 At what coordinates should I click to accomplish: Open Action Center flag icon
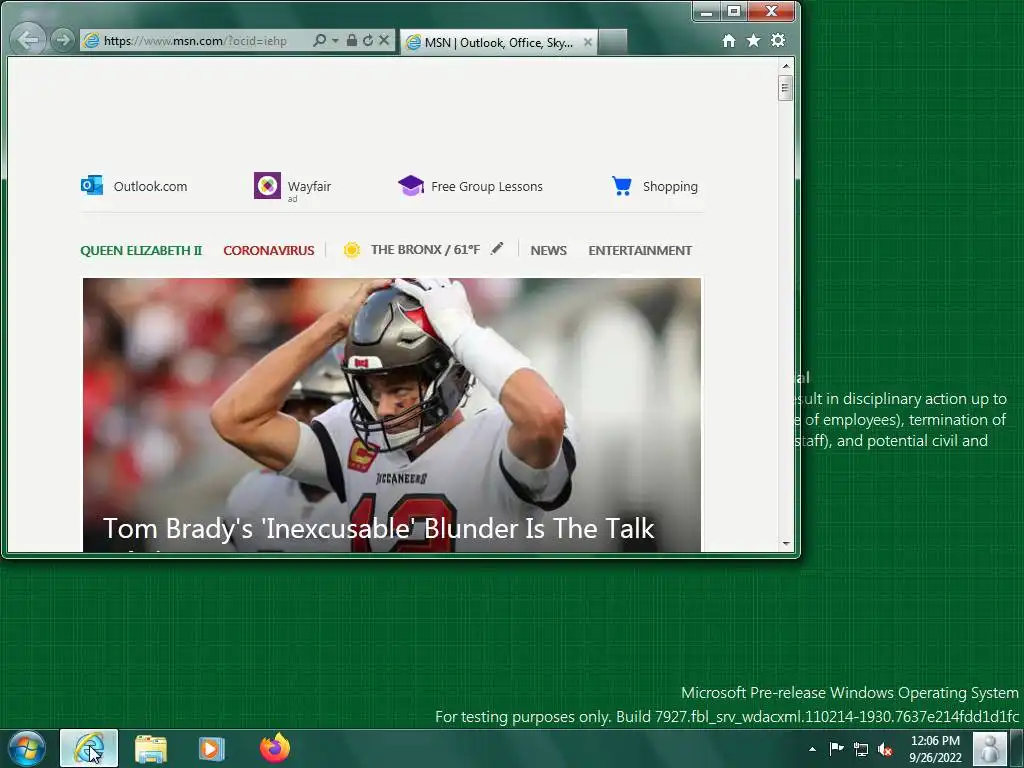pyautogui.click(x=836, y=748)
